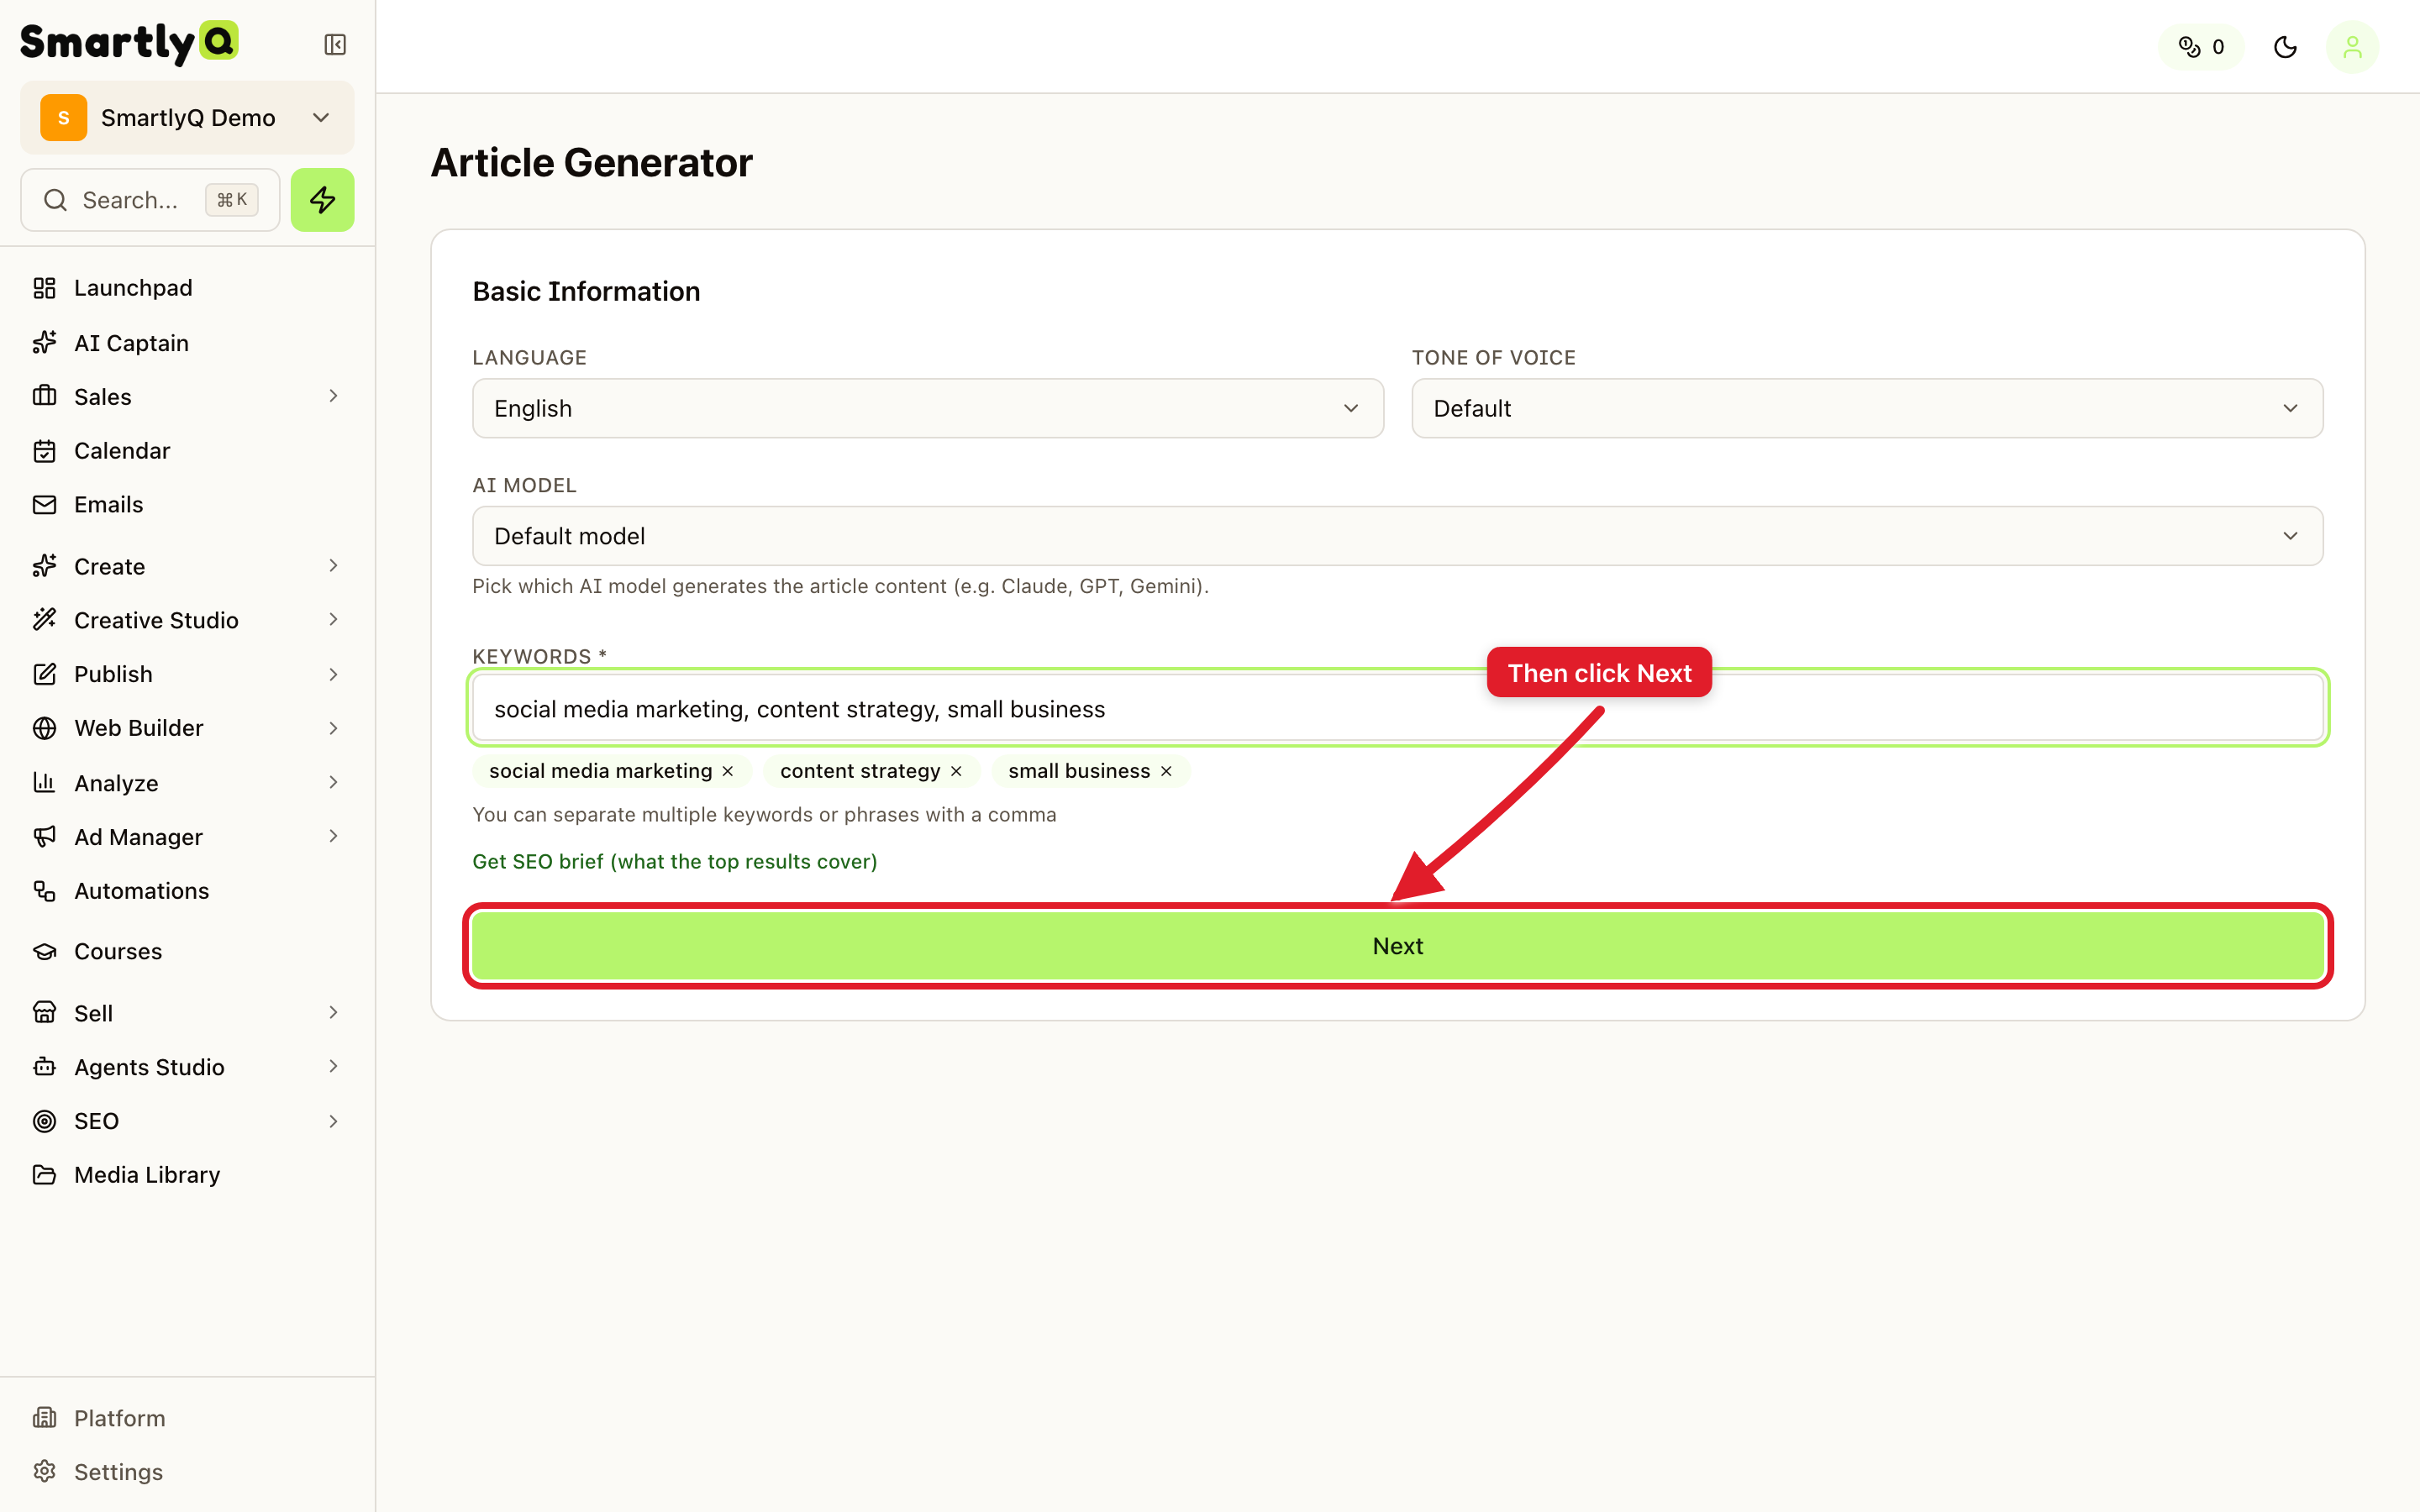The height and width of the screenshot is (1512, 2420).
Task: Expand the SEO submenu chevron
Action: tap(333, 1121)
